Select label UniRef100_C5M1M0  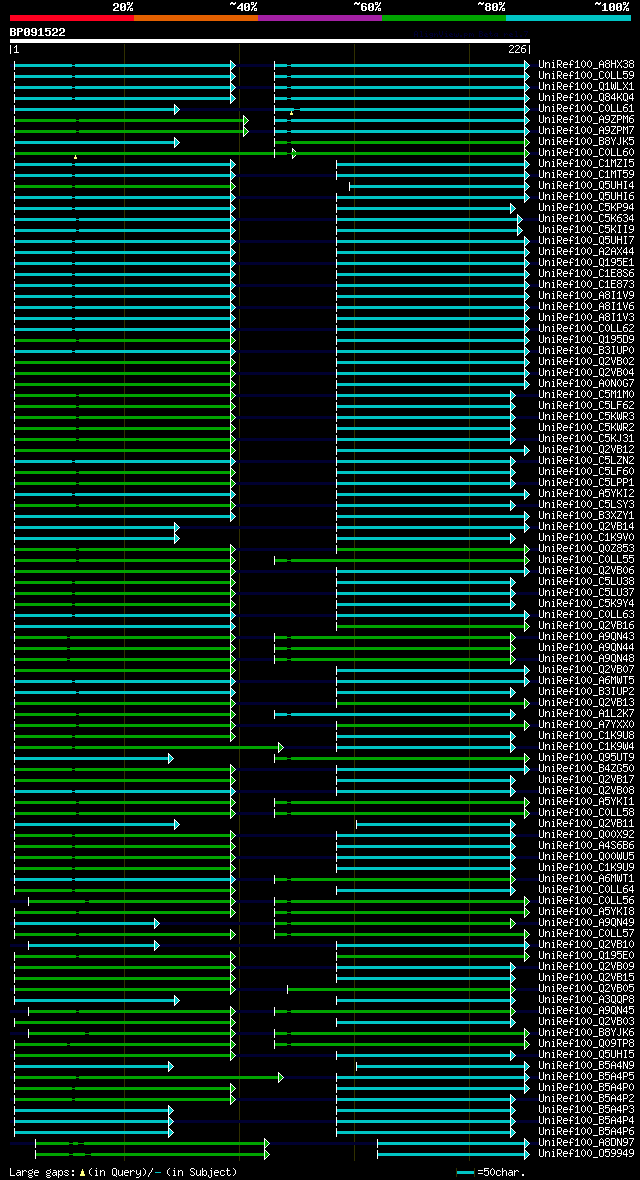587,394
